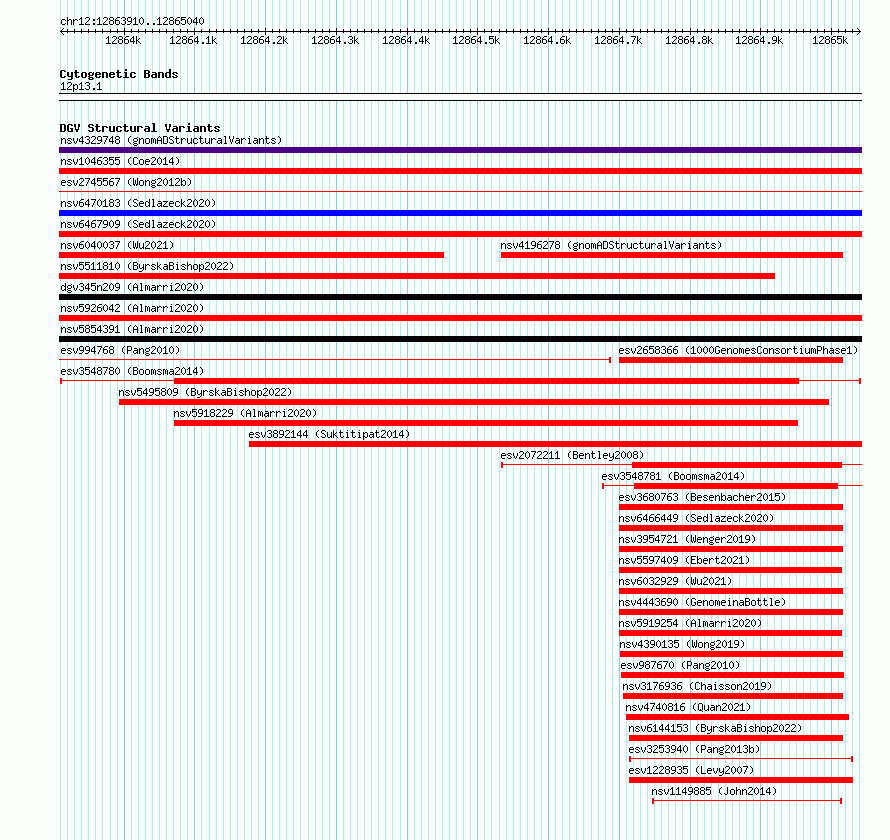Click the esv2745567 (Wong2012b) label
The width and height of the screenshot is (890, 840).
click(126, 182)
